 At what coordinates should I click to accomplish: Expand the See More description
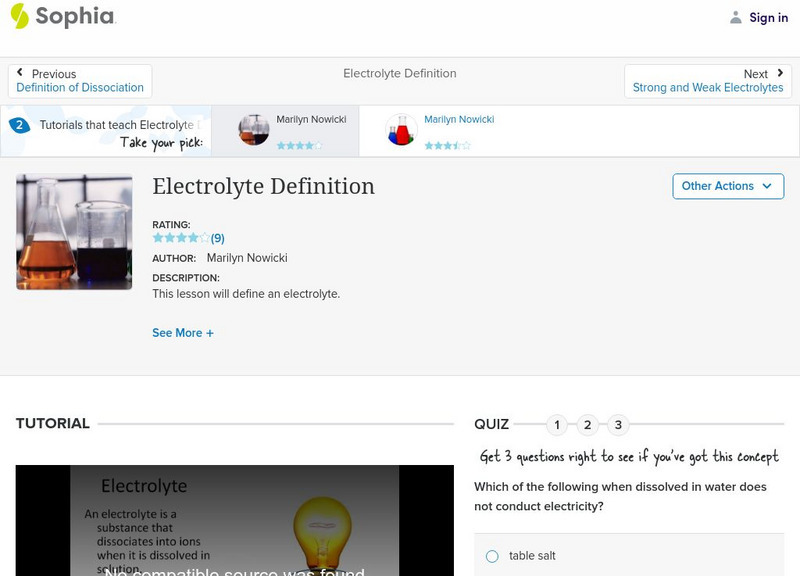point(183,332)
